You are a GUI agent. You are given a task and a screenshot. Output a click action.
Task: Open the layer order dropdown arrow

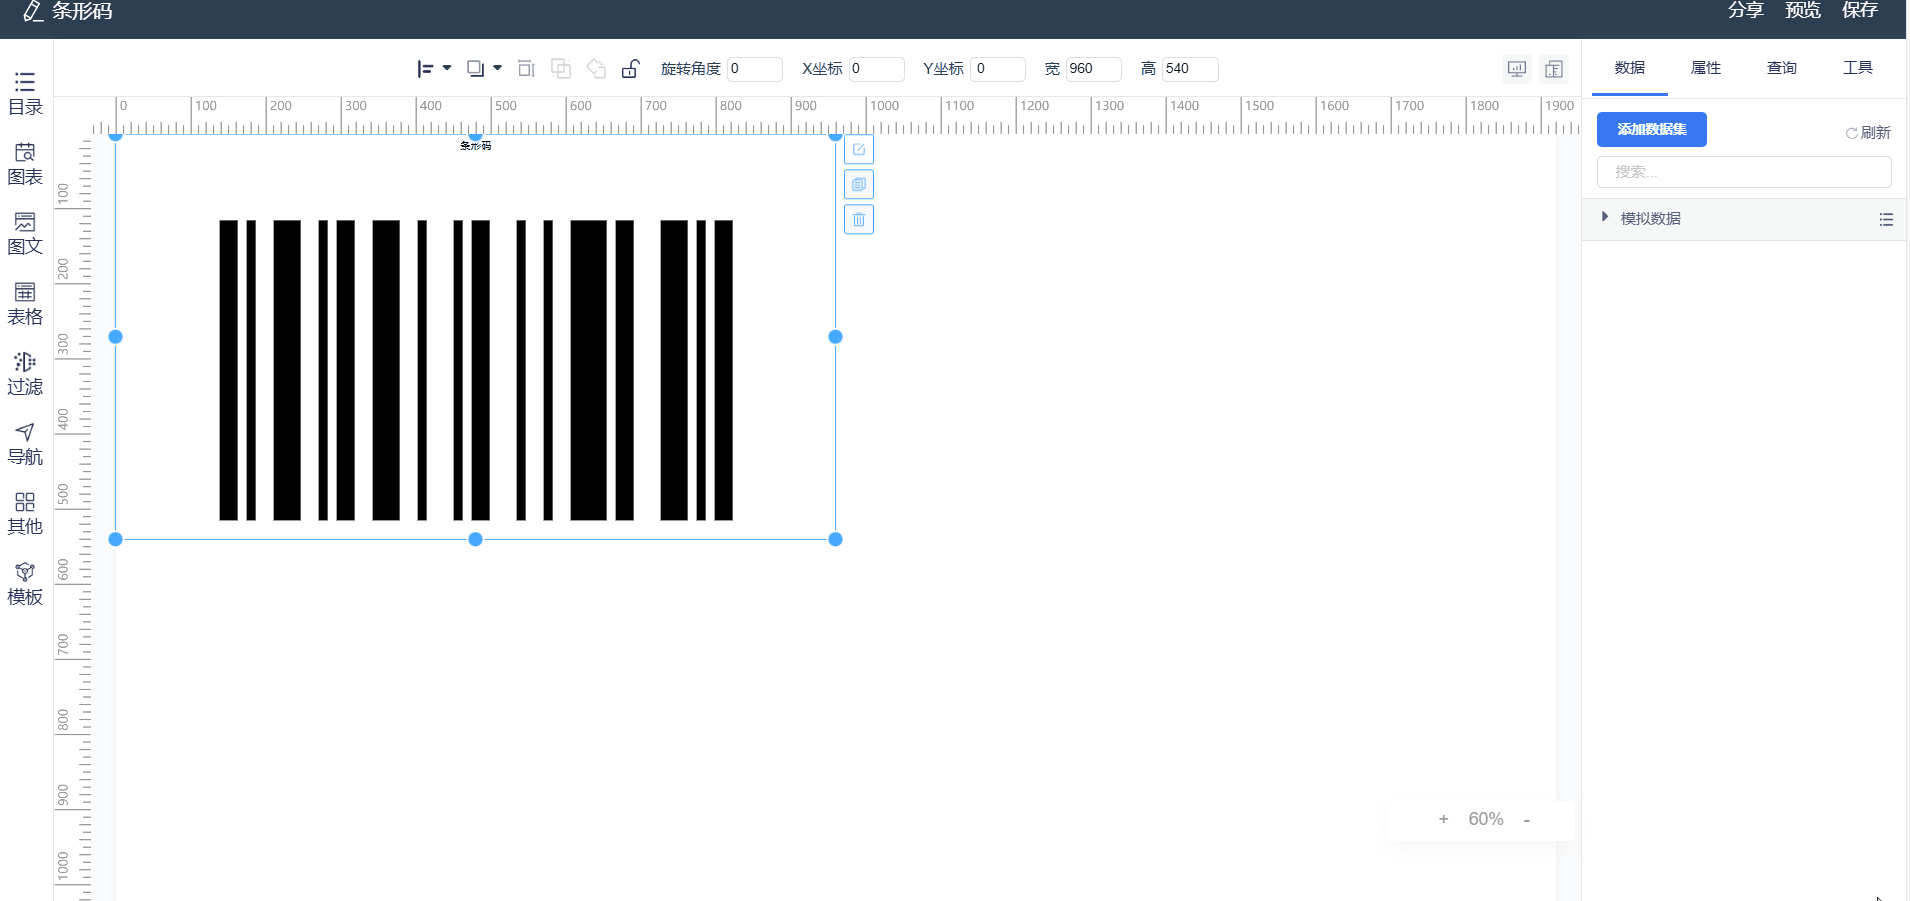tap(497, 68)
